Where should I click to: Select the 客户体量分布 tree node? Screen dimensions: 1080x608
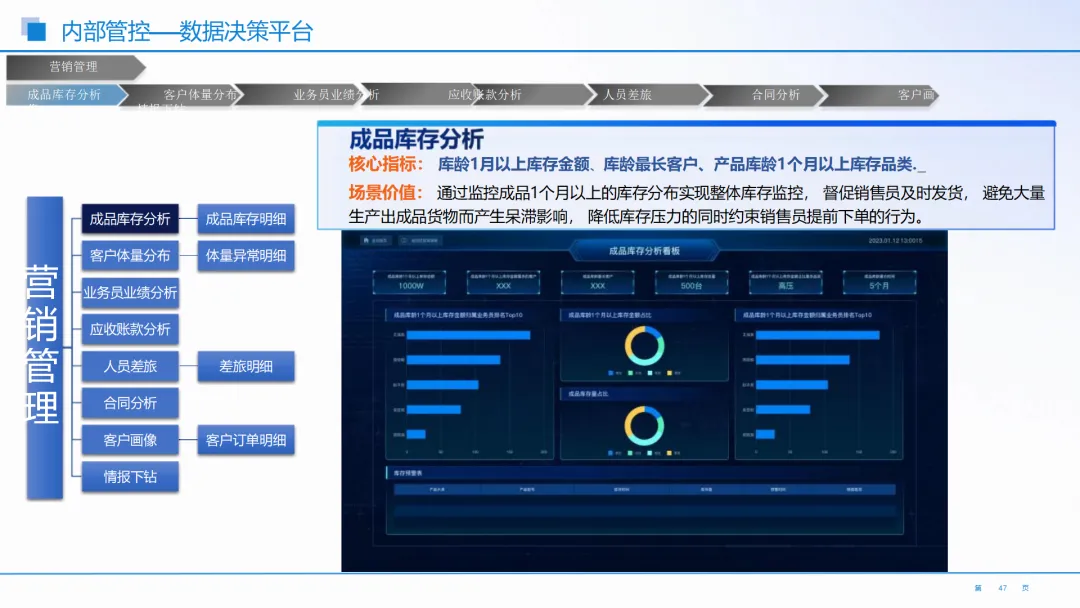click(x=130, y=255)
